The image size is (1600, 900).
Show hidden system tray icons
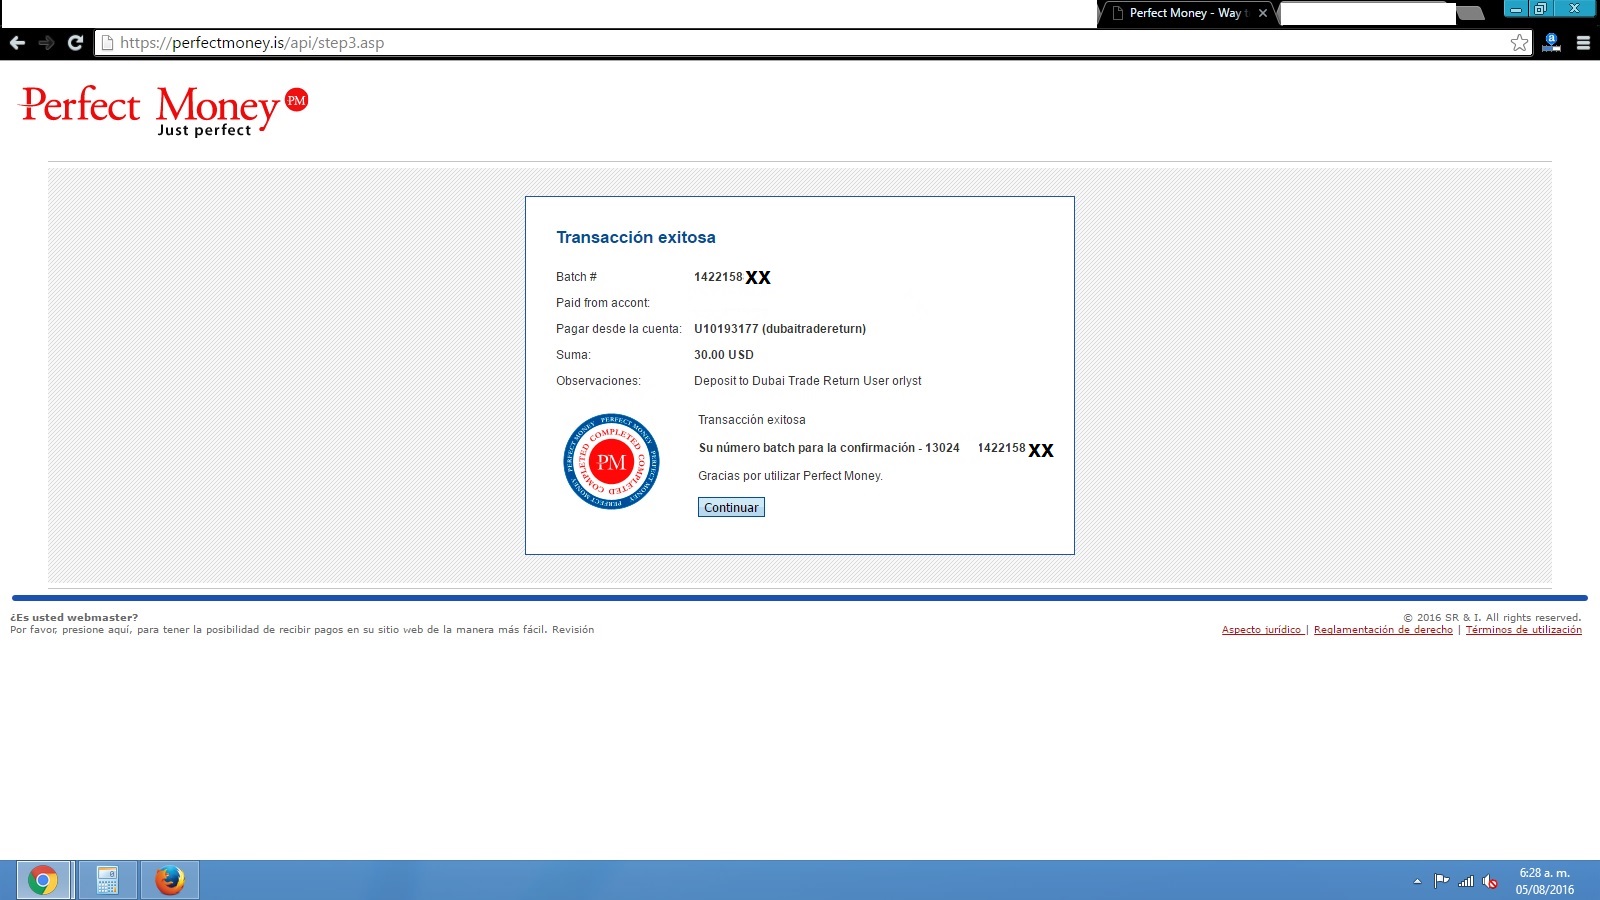click(1417, 881)
